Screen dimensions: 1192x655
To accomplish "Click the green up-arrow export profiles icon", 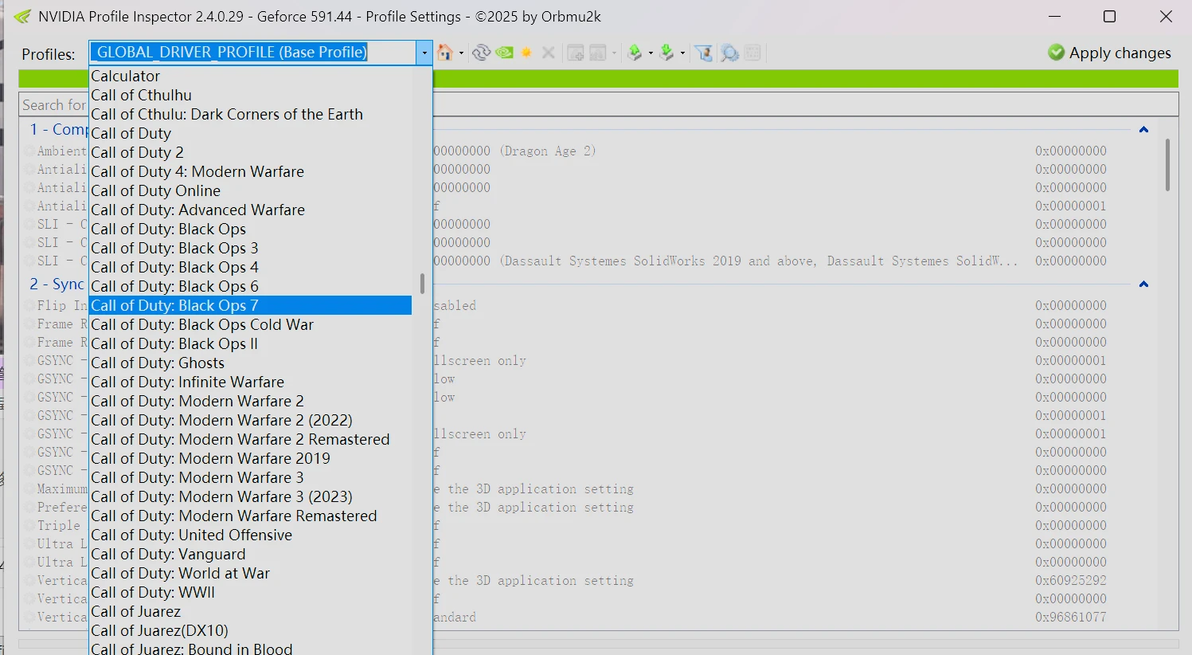I will click(x=634, y=52).
